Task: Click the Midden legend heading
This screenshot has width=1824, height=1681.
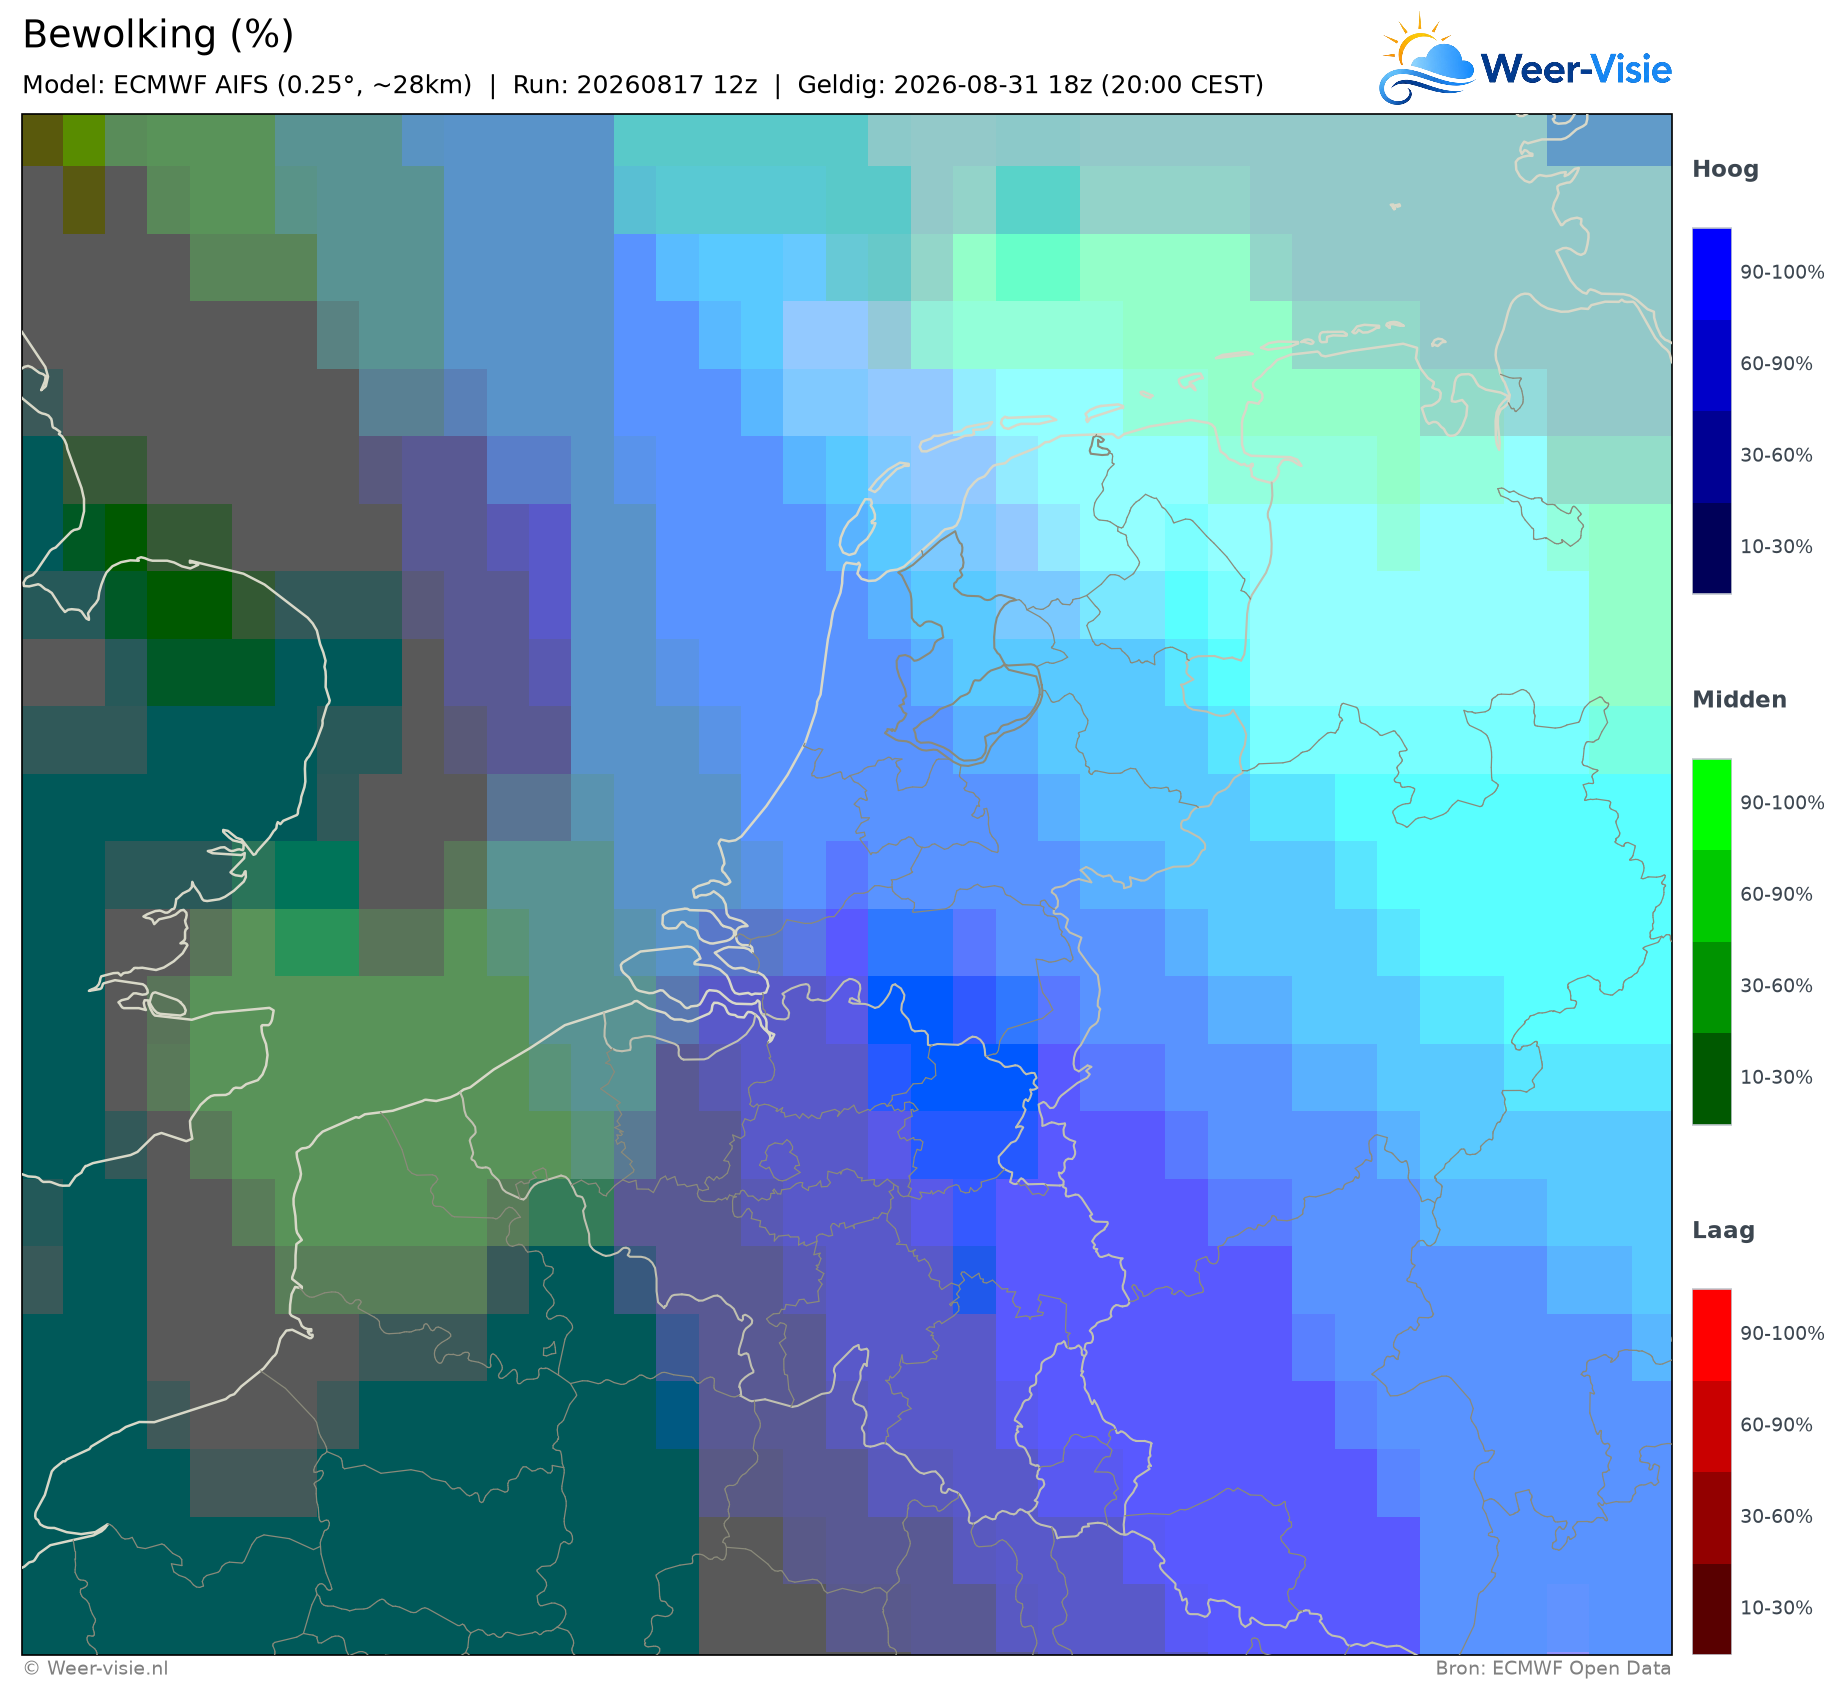Action: pos(1739,700)
